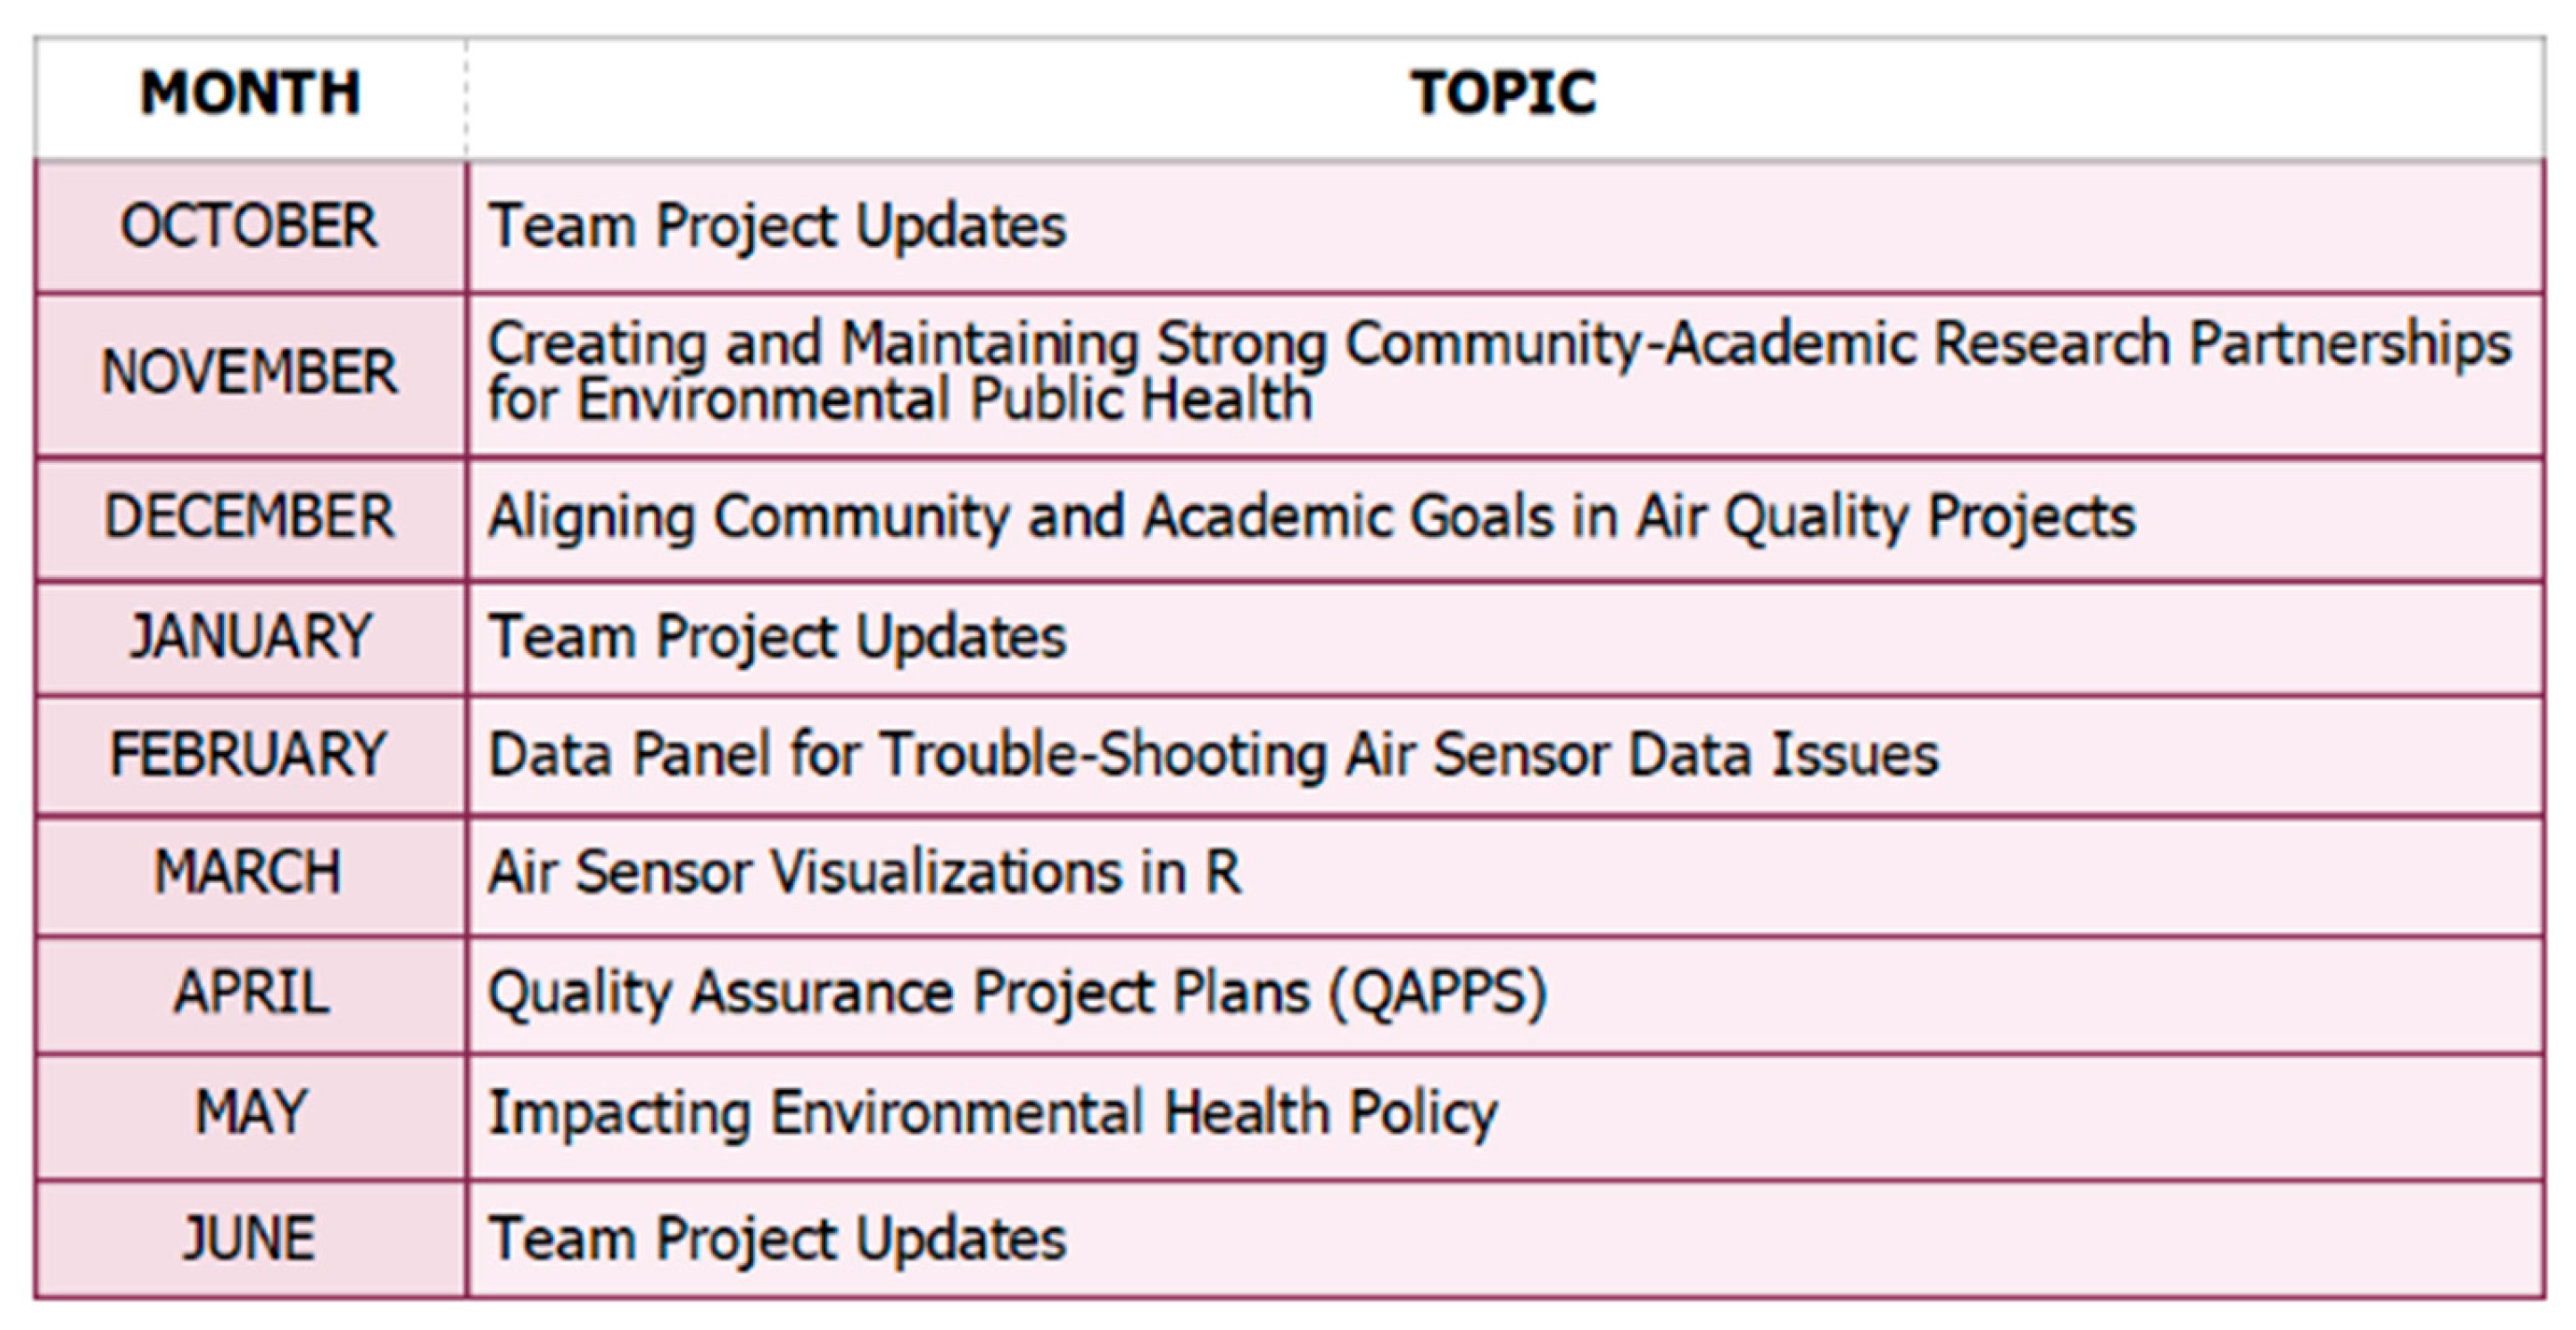Select the JUNE month cell

click(x=250, y=1240)
